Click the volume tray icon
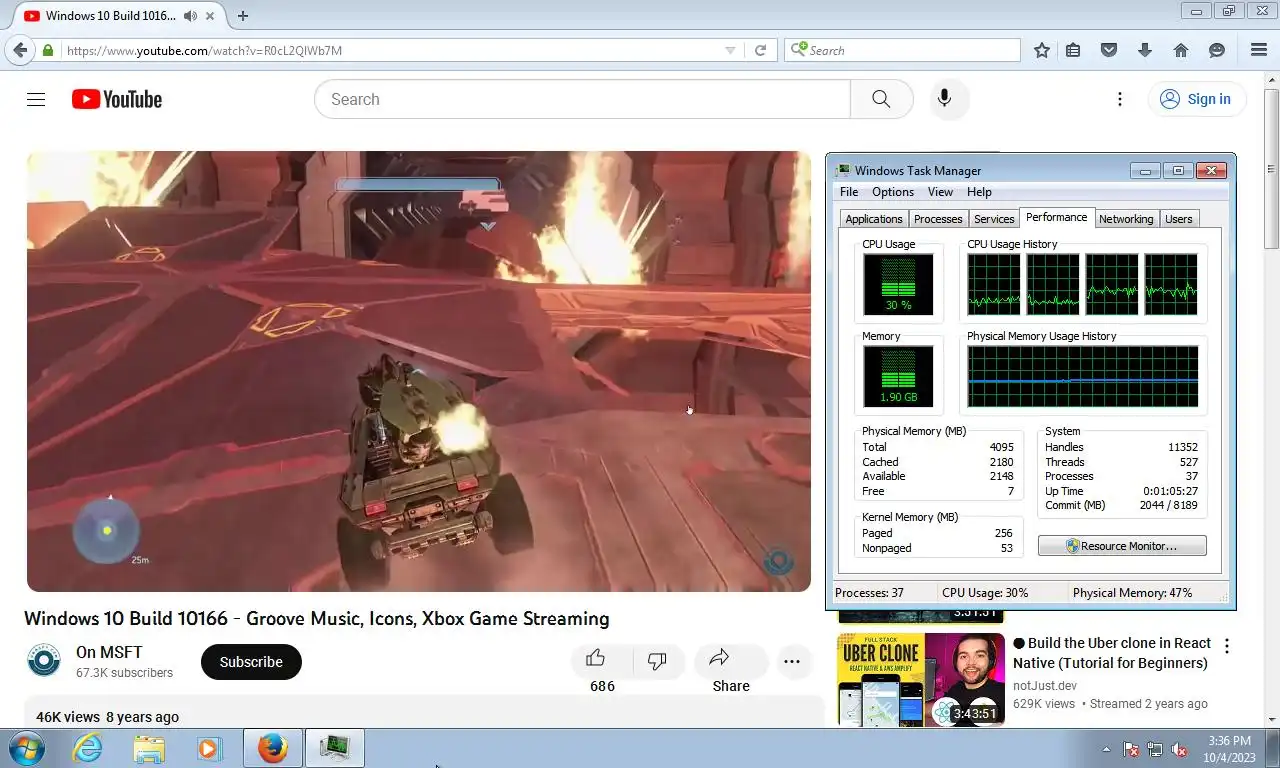The width and height of the screenshot is (1280, 768). click(1179, 749)
